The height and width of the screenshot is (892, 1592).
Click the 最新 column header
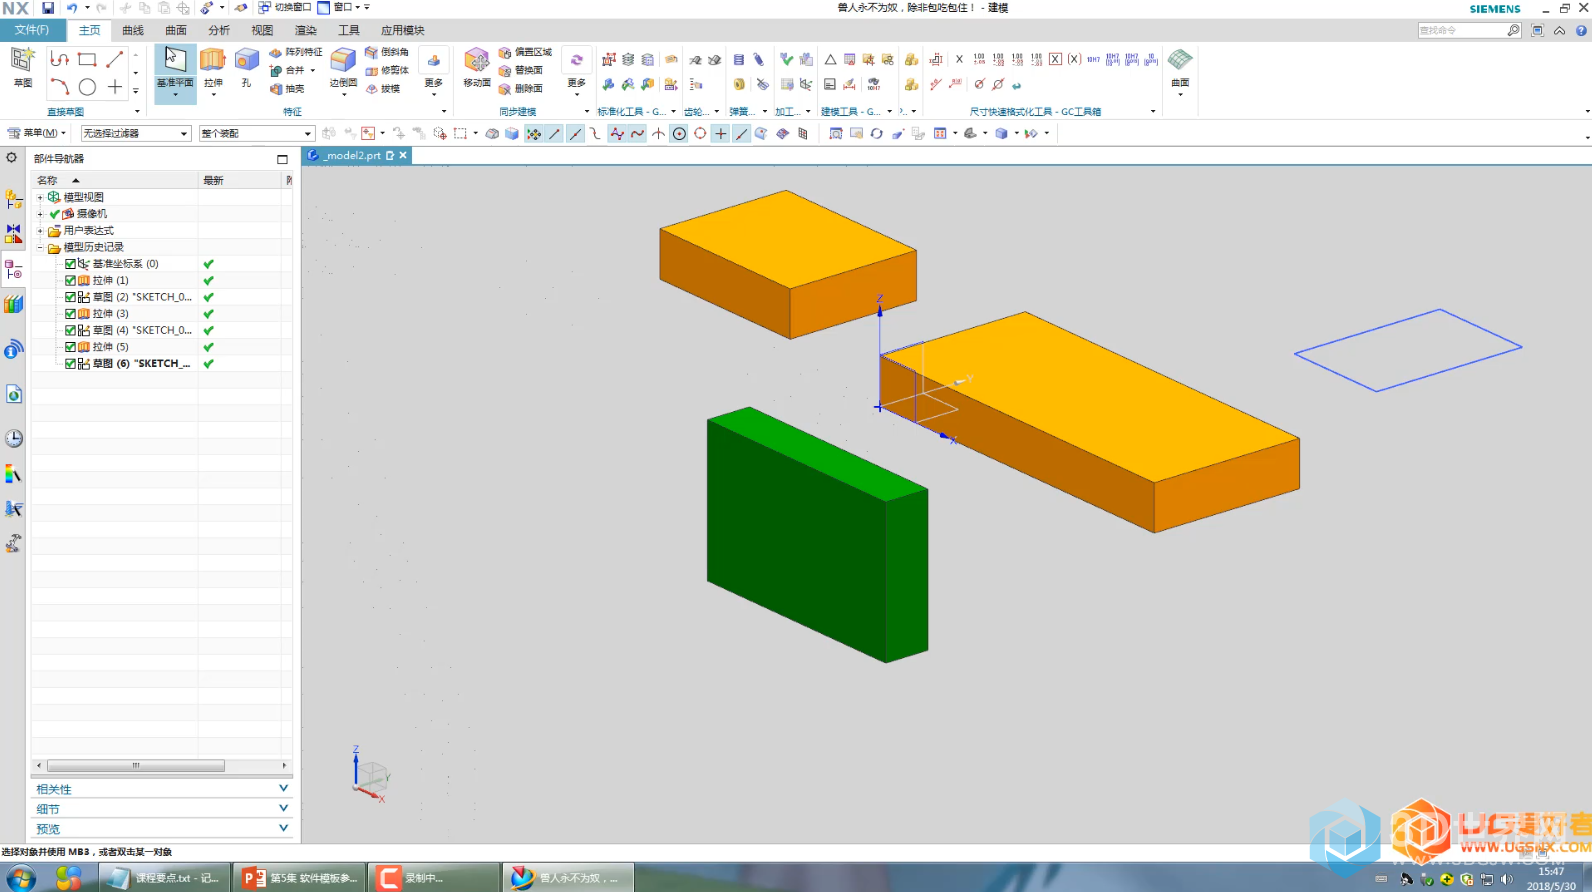click(240, 180)
